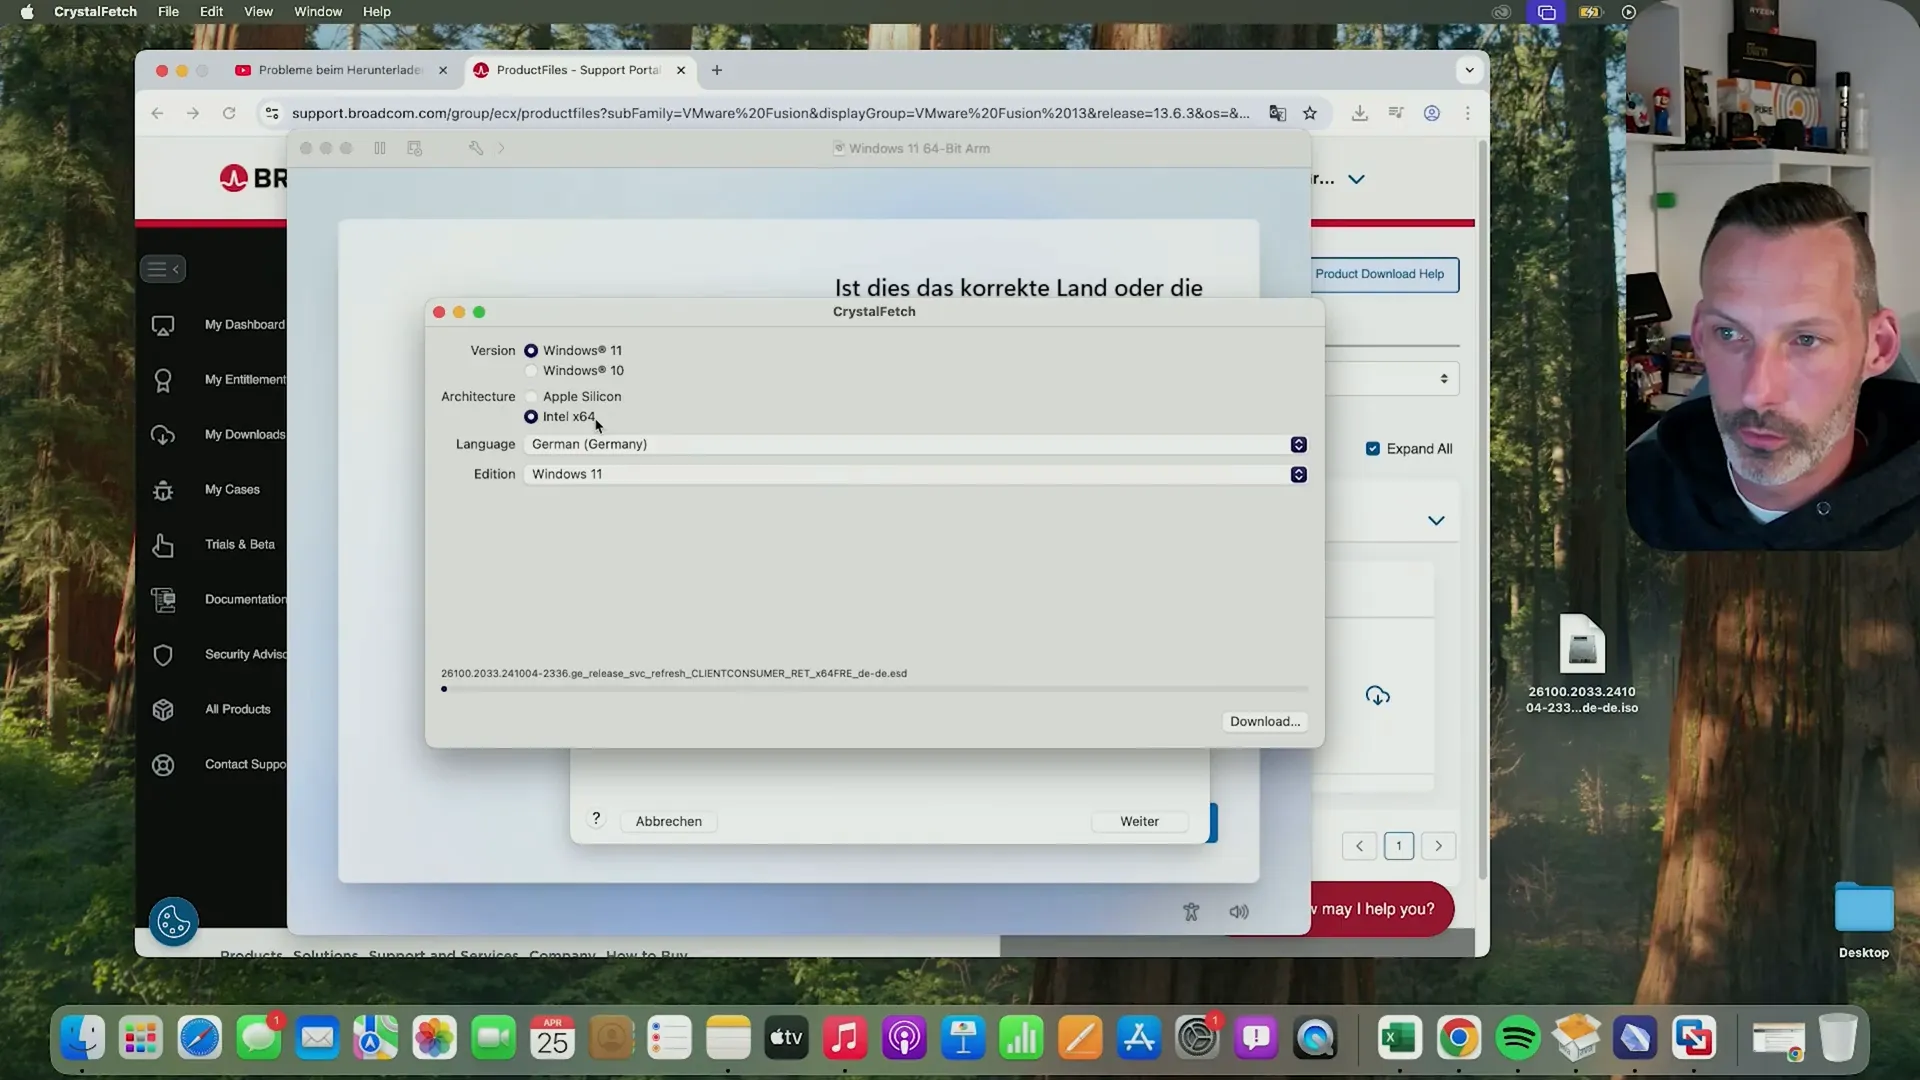Expand the user account chevron in Broadcom header

coord(1356,180)
